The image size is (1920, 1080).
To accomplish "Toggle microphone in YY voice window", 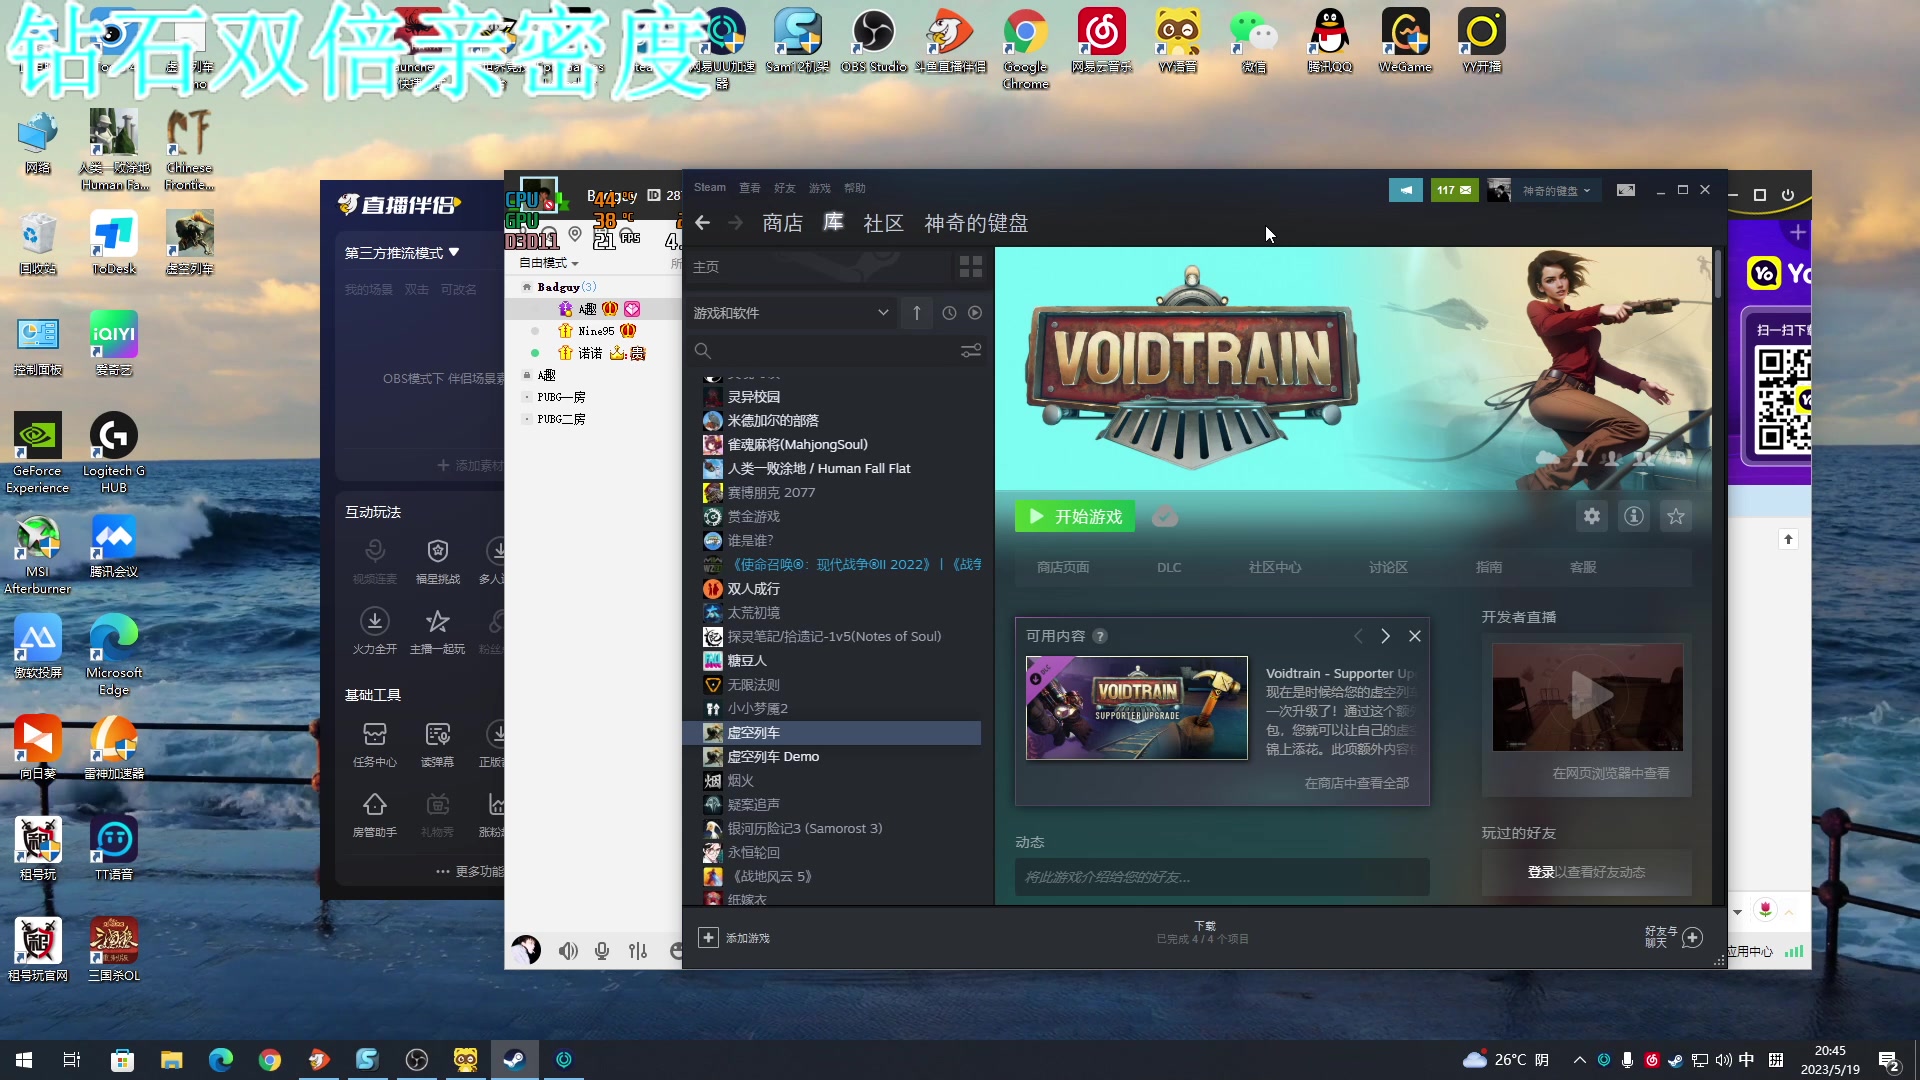I will pos(602,951).
